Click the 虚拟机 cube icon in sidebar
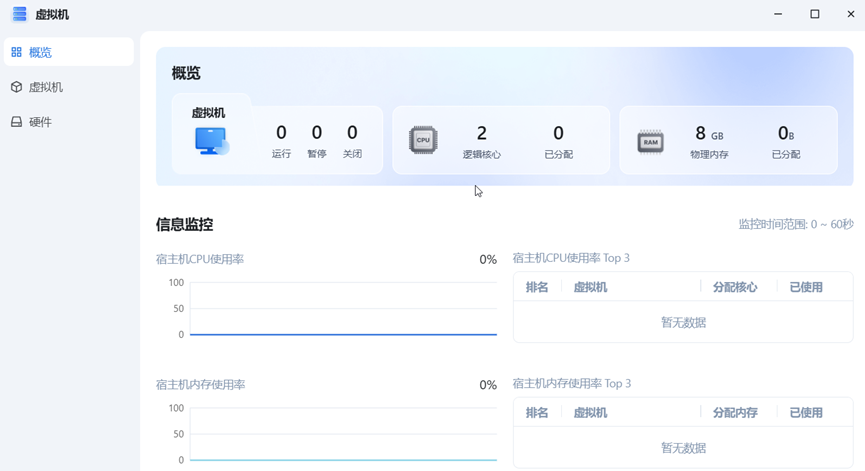Viewport: 865px width, 471px height. (x=17, y=87)
